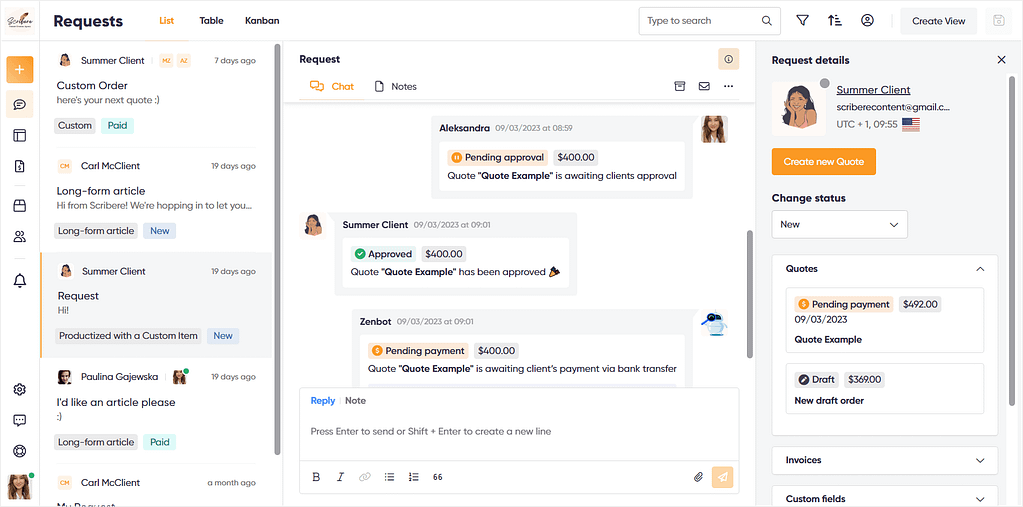Viewport: 1023px width, 507px height.
Task: Click the orange plus create button
Action: [x=20, y=69]
